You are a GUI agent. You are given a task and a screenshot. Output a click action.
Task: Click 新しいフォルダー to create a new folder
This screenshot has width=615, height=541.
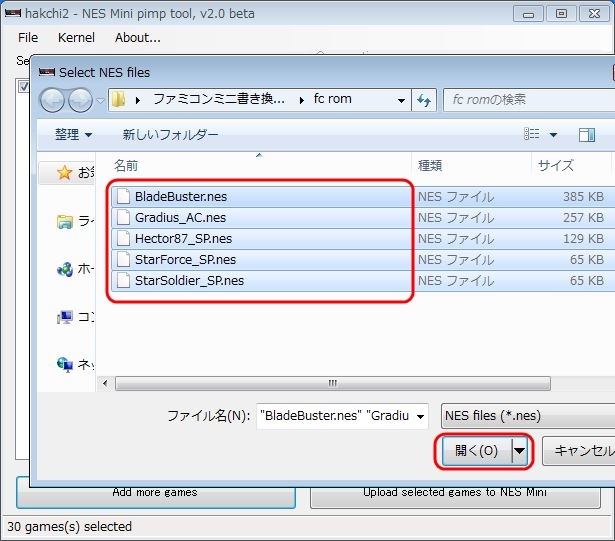click(170, 135)
